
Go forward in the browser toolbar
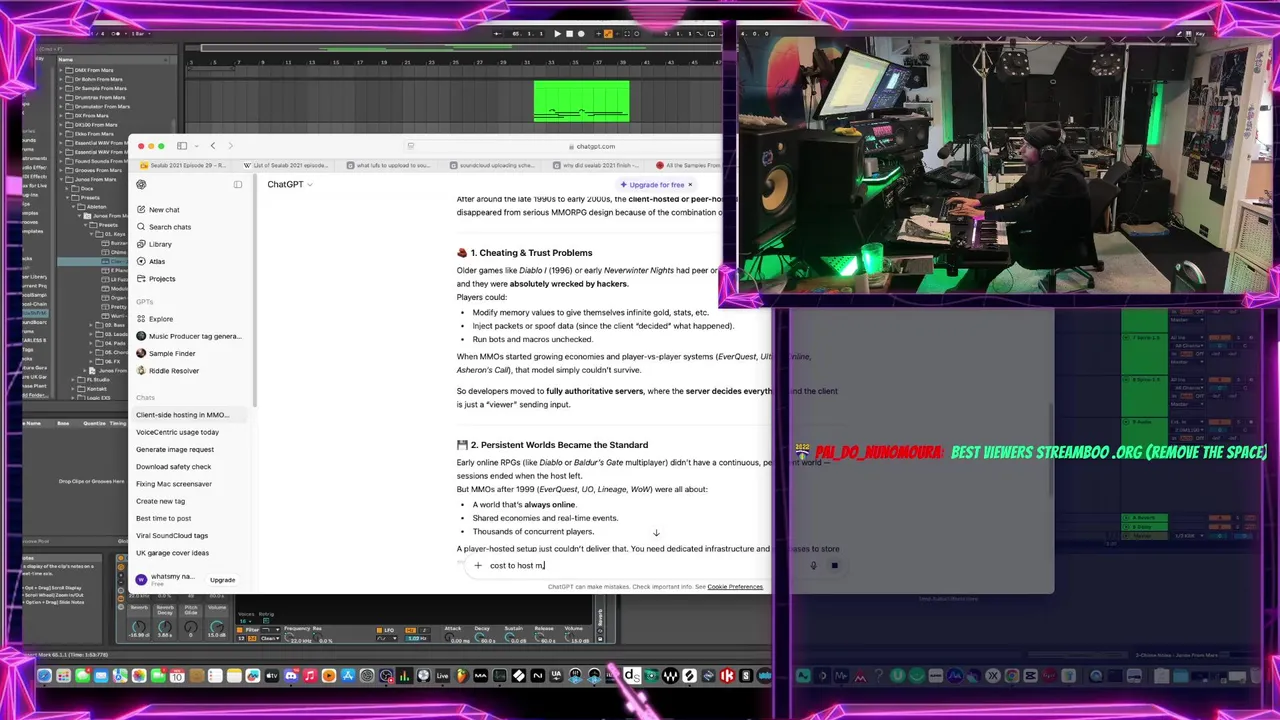point(230,146)
